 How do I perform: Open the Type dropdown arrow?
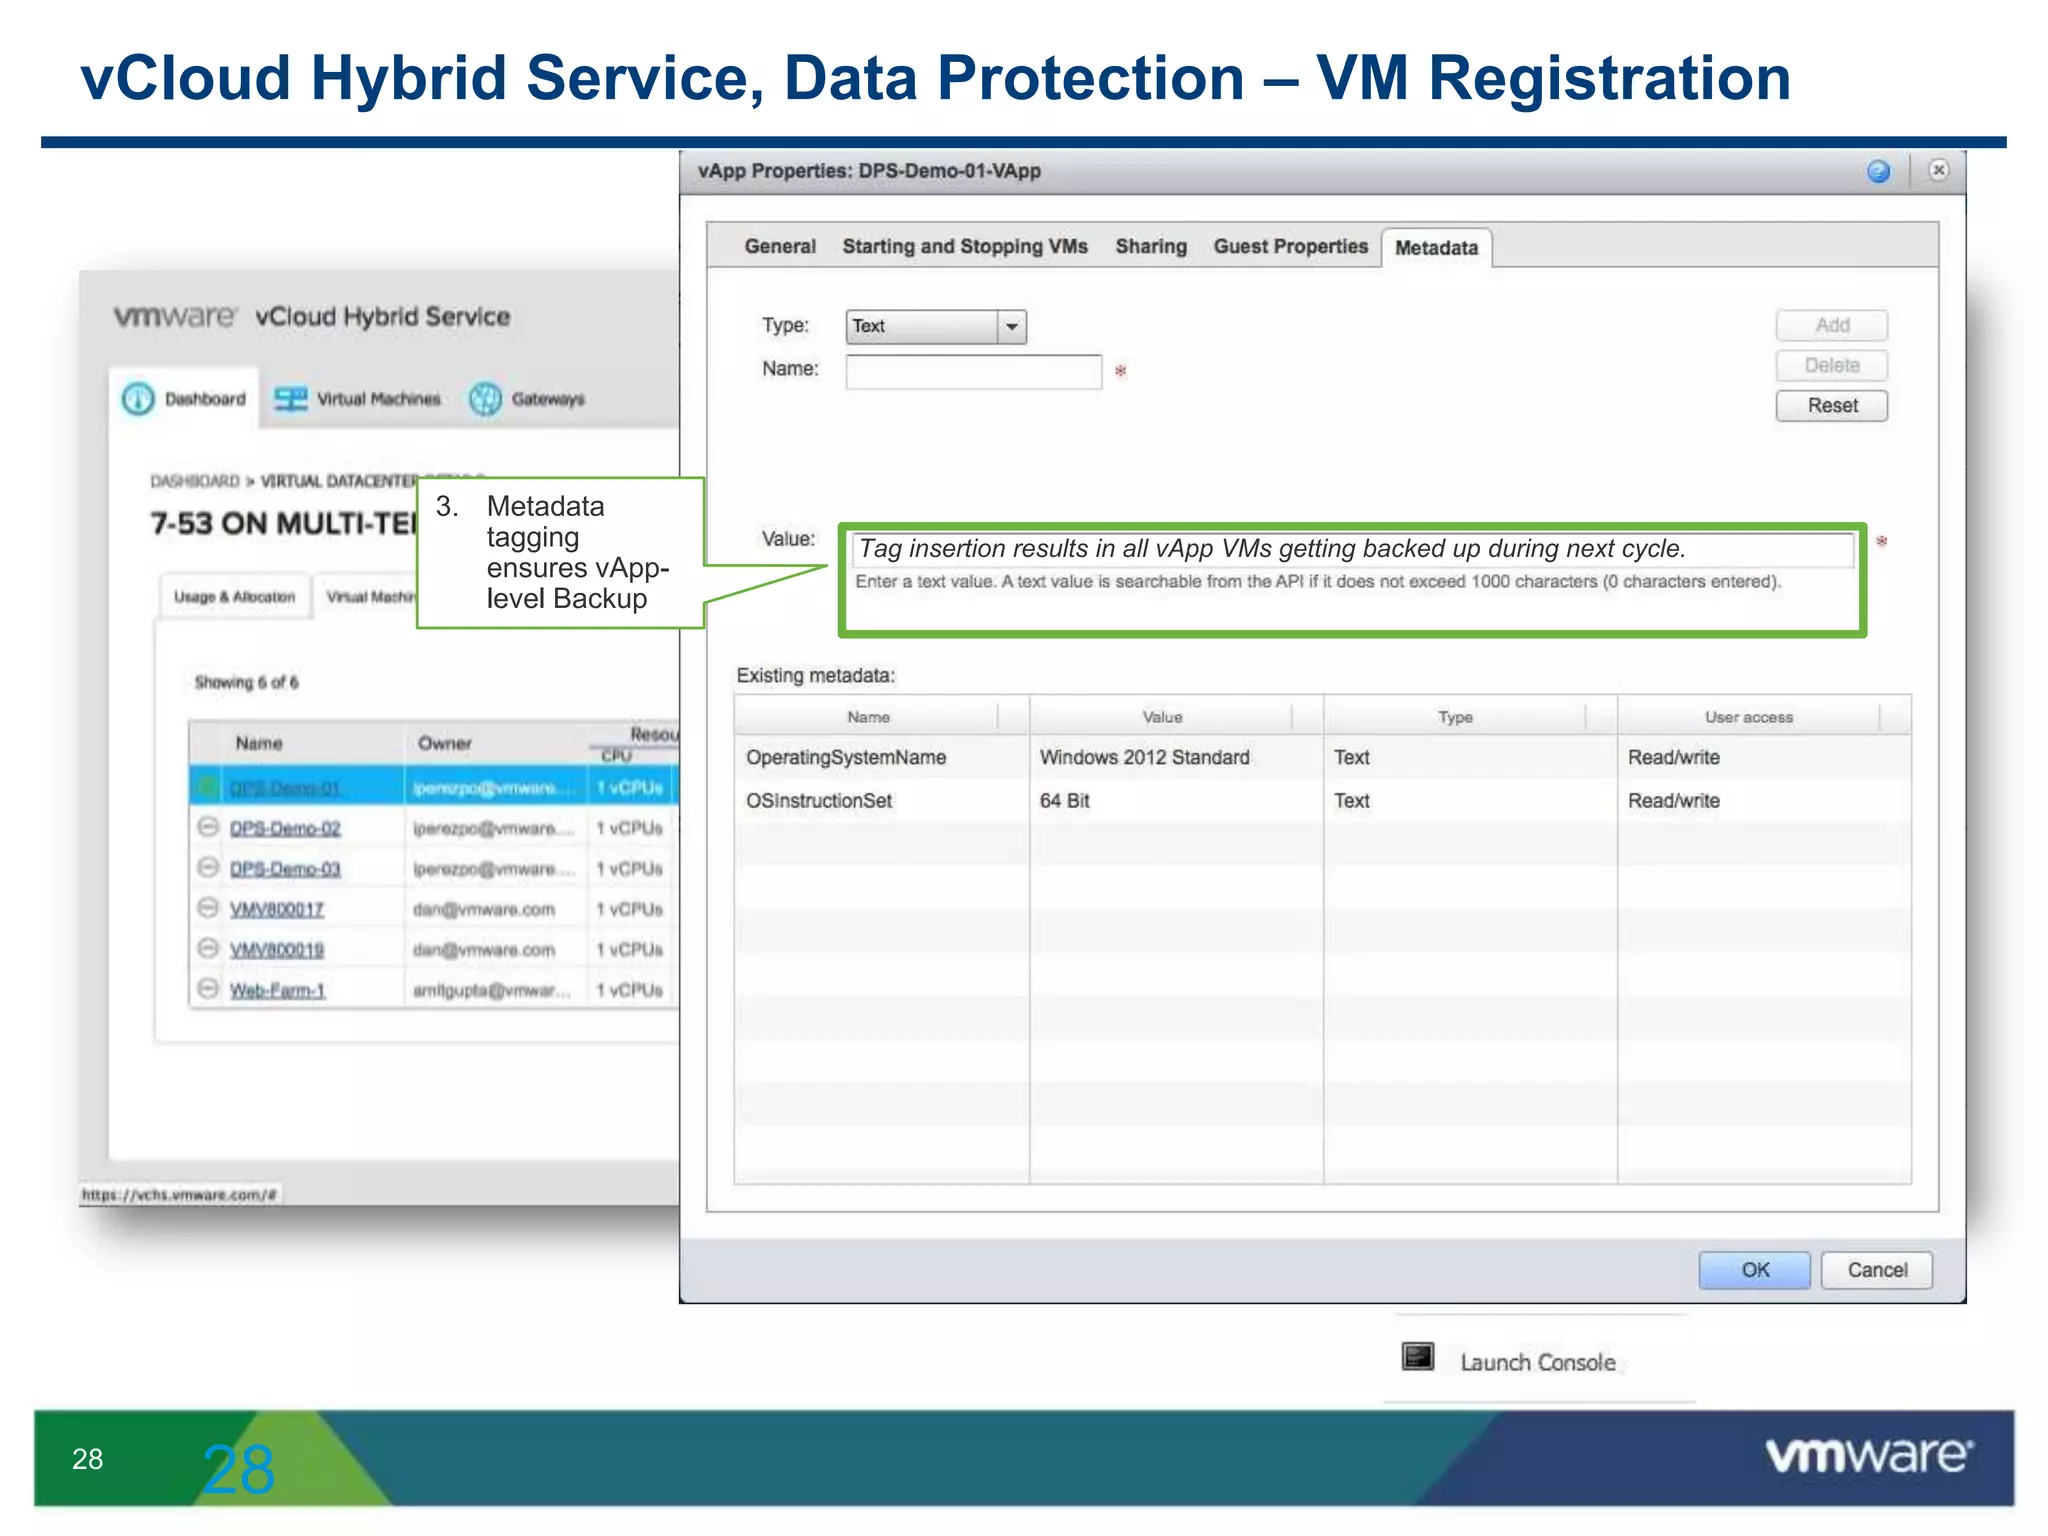(1012, 327)
